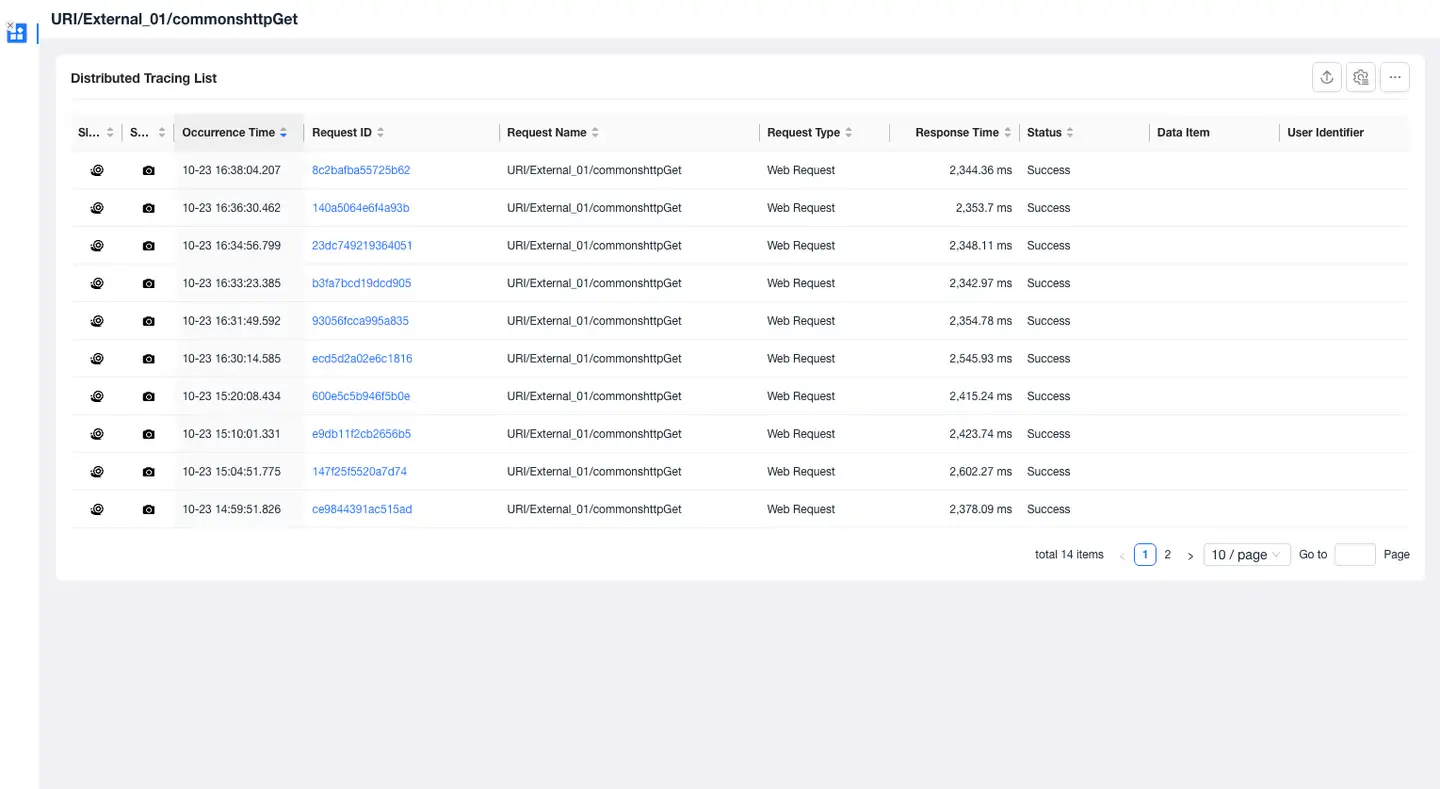Viewport: 1440px width, 789px height.
Task: Click the camera snapshot icon on the 16:36:30 row
Action: click(x=148, y=208)
